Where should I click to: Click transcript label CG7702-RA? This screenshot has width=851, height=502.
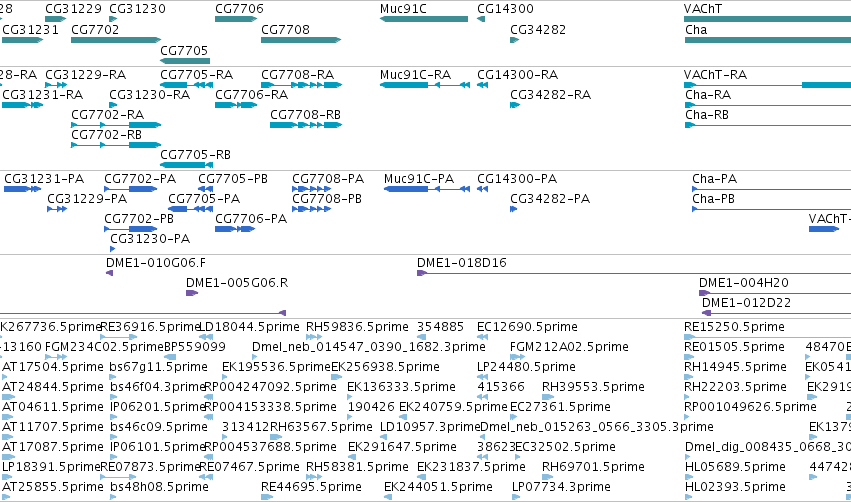coord(107,115)
